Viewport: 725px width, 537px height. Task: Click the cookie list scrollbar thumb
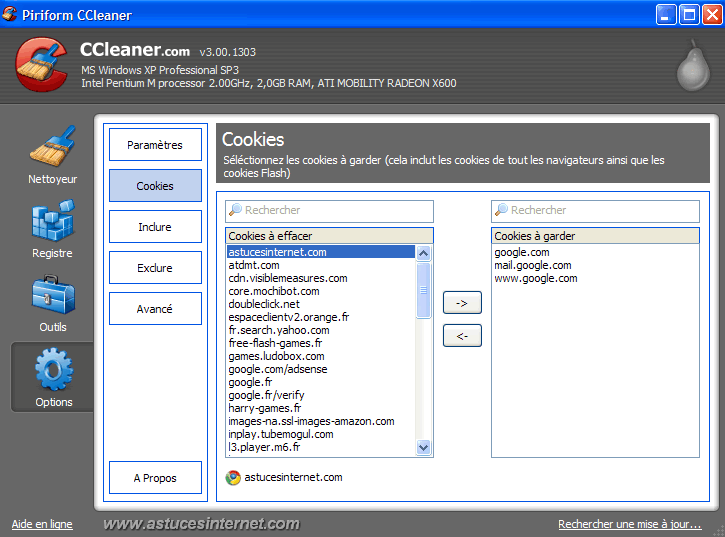(x=423, y=290)
